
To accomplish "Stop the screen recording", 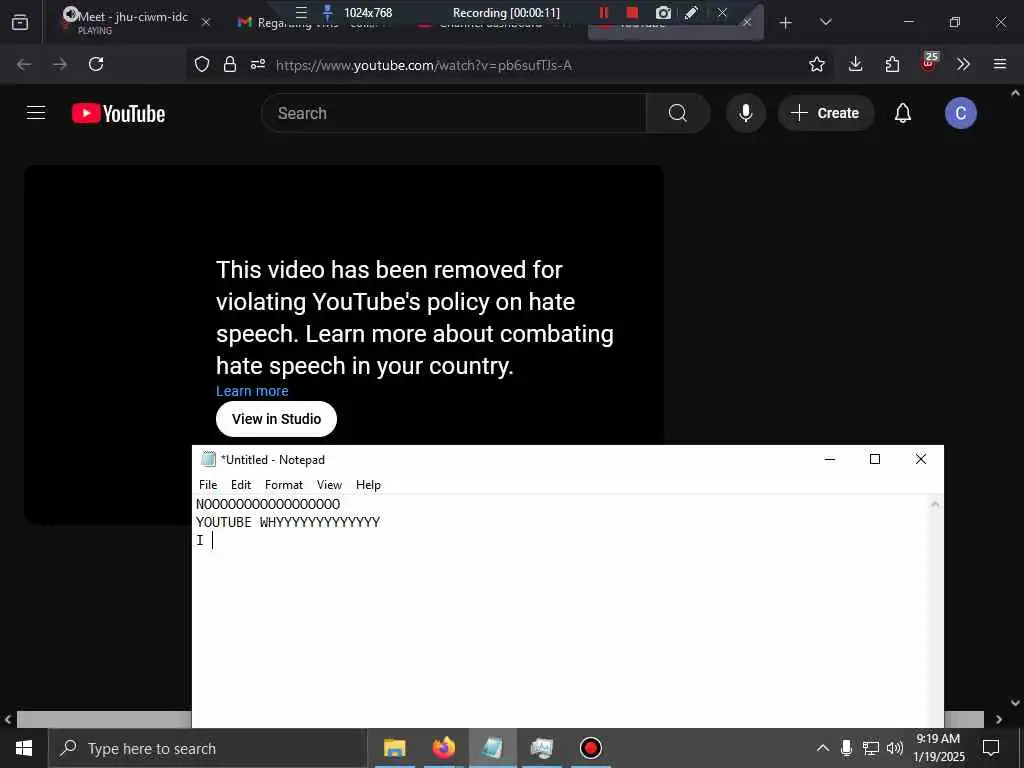I will tap(632, 12).
